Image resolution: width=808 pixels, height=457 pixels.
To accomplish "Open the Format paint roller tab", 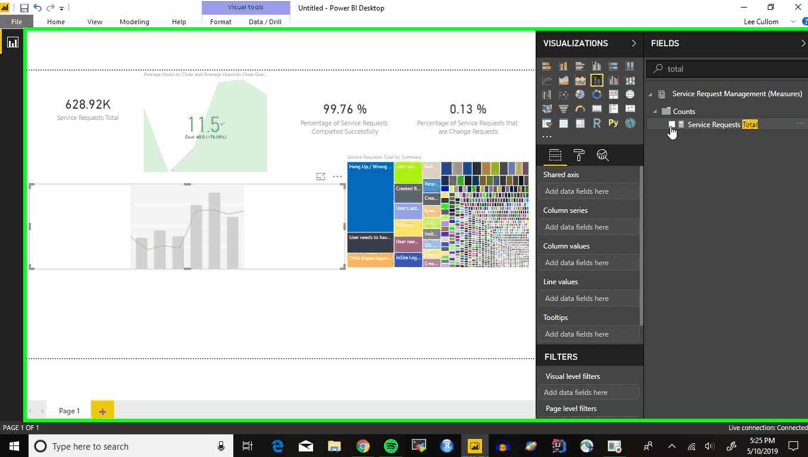I will (x=579, y=155).
